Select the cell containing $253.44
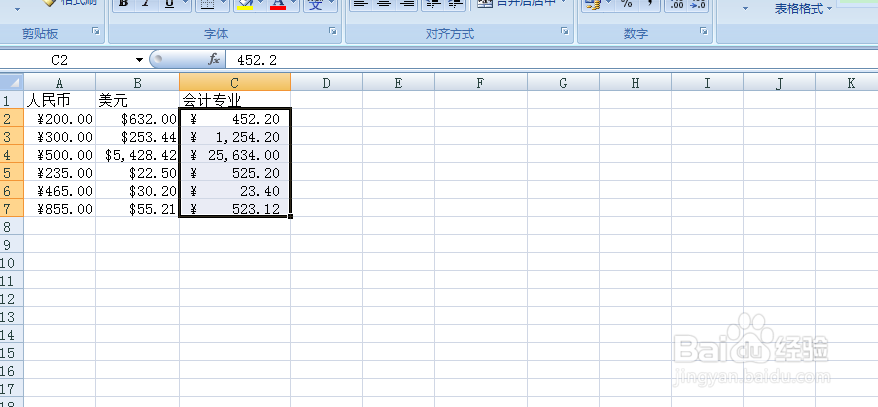This screenshot has height=407, width=878. click(138, 136)
